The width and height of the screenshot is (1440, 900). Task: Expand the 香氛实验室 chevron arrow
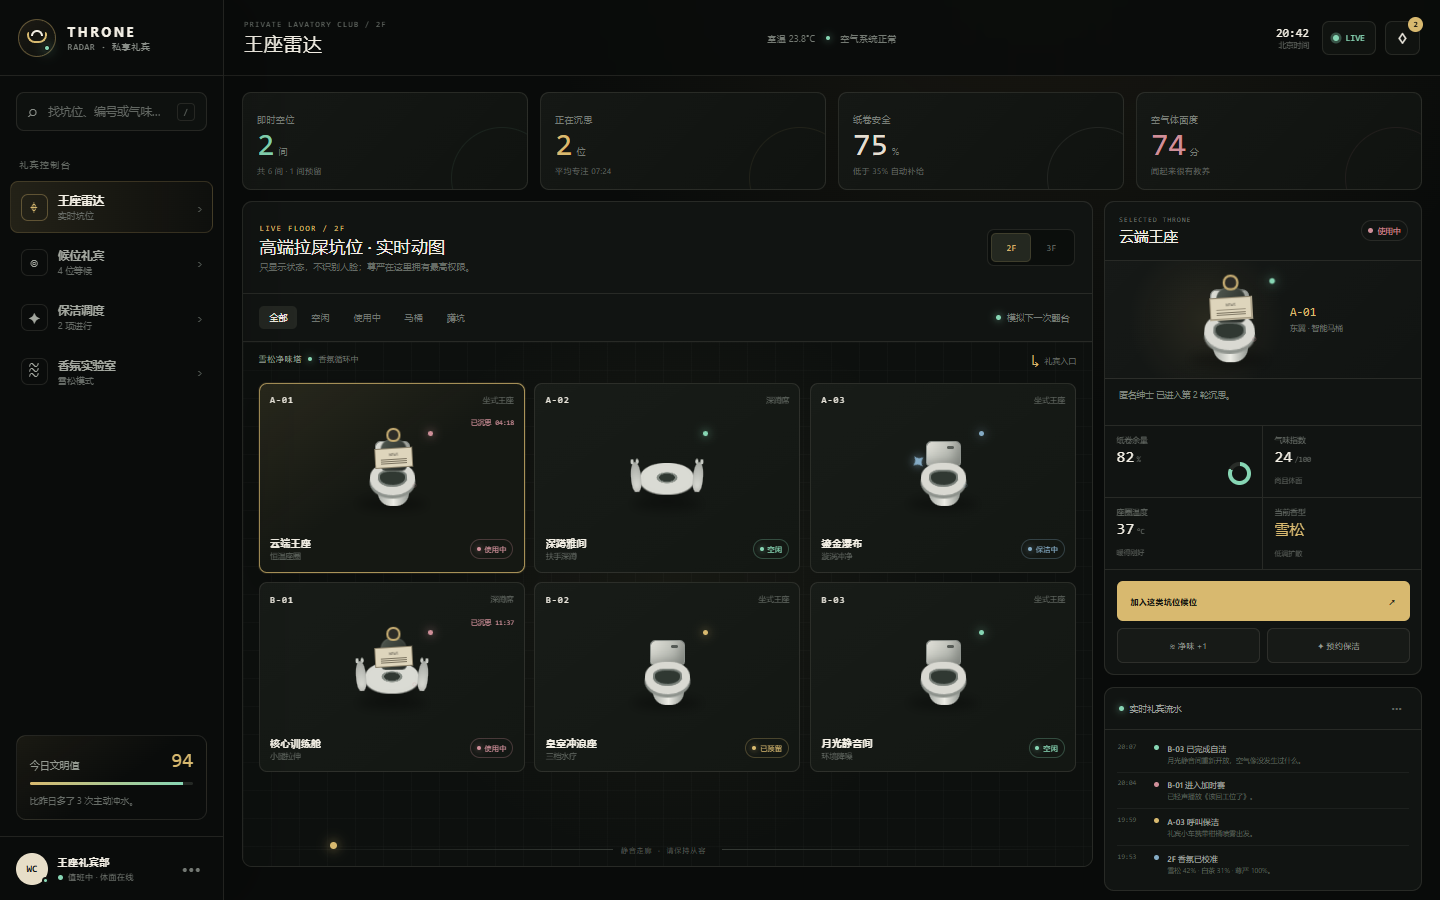point(200,373)
